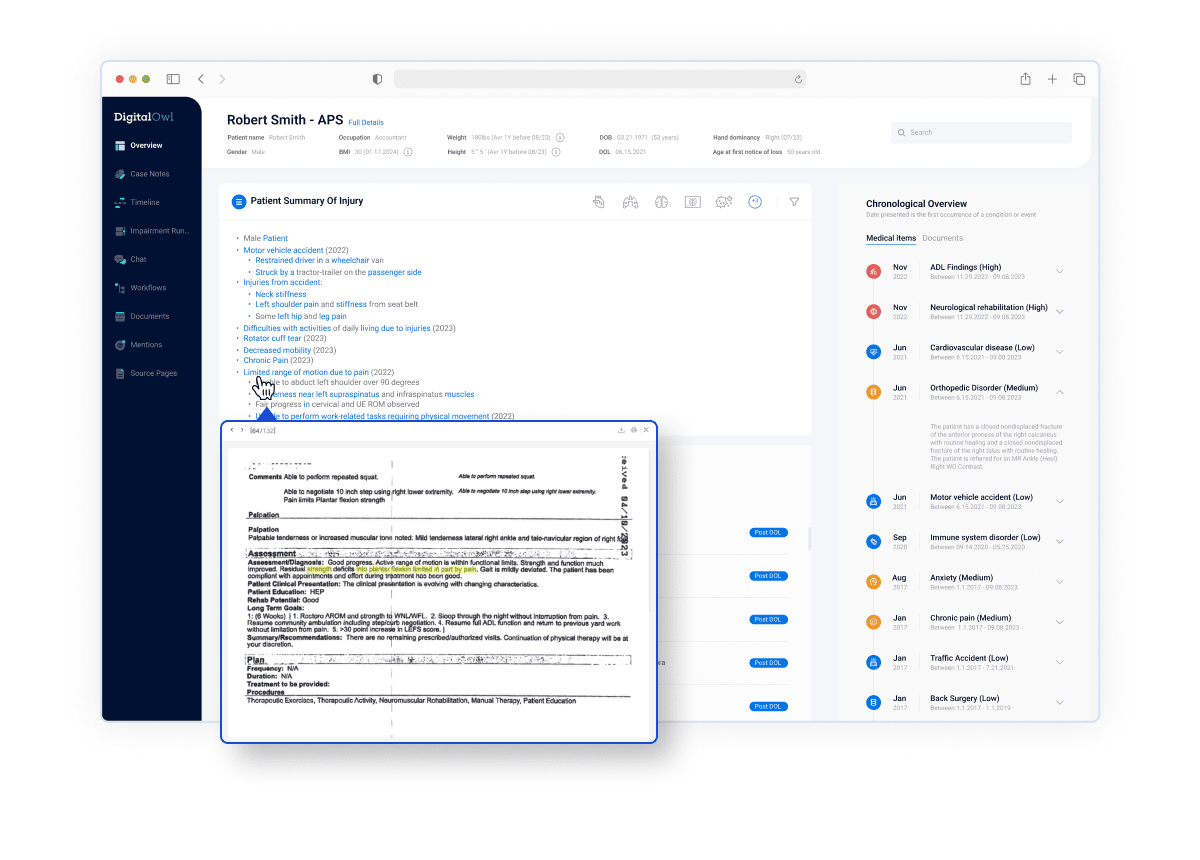The width and height of the screenshot is (1200, 860).
Task: Select the hand body-system filter icon
Action: pyautogui.click(x=598, y=202)
